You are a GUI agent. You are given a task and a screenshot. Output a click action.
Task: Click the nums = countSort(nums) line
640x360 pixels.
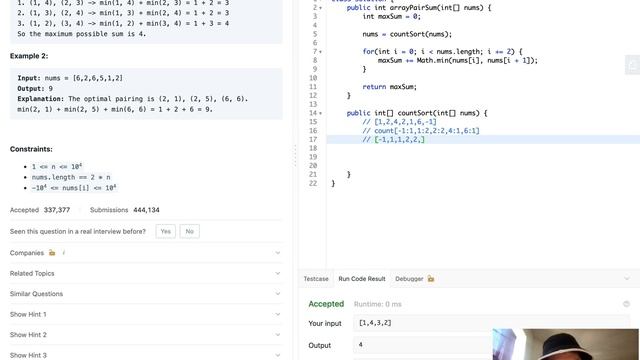[407, 34]
